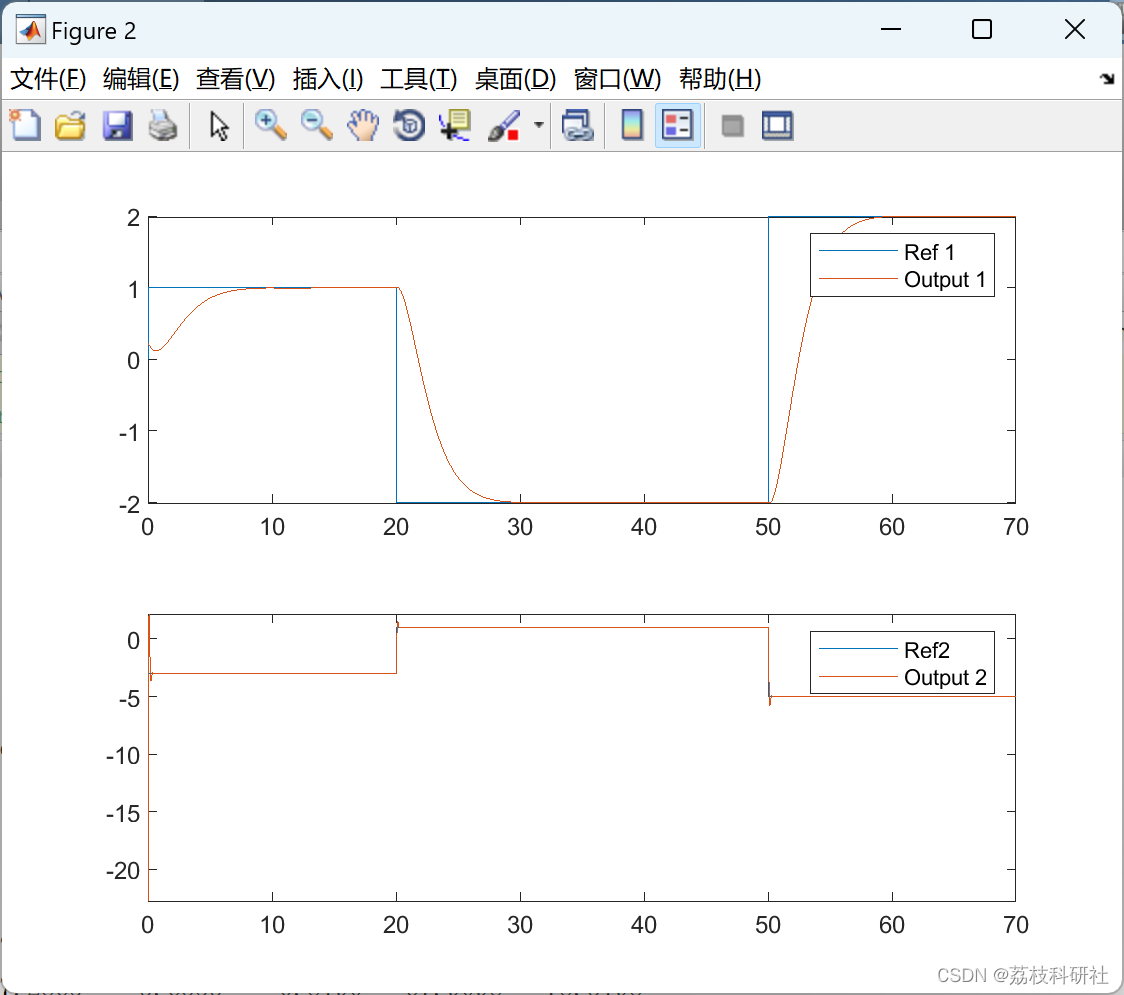Click the Figure 2 window title
Image resolution: width=1124 pixels, height=995 pixels.
coord(93,31)
